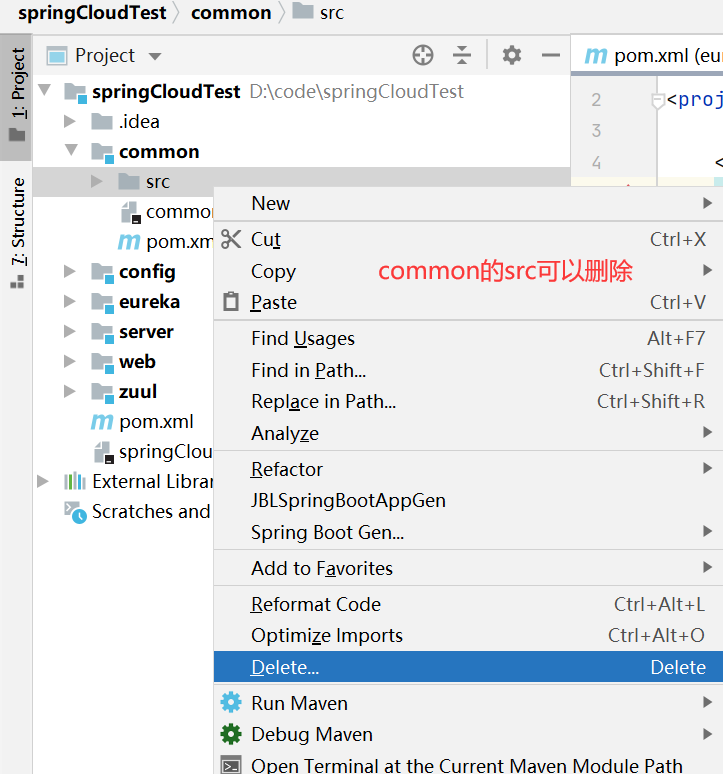Expand the server module
Screen dimensions: 723x774
click(70, 332)
